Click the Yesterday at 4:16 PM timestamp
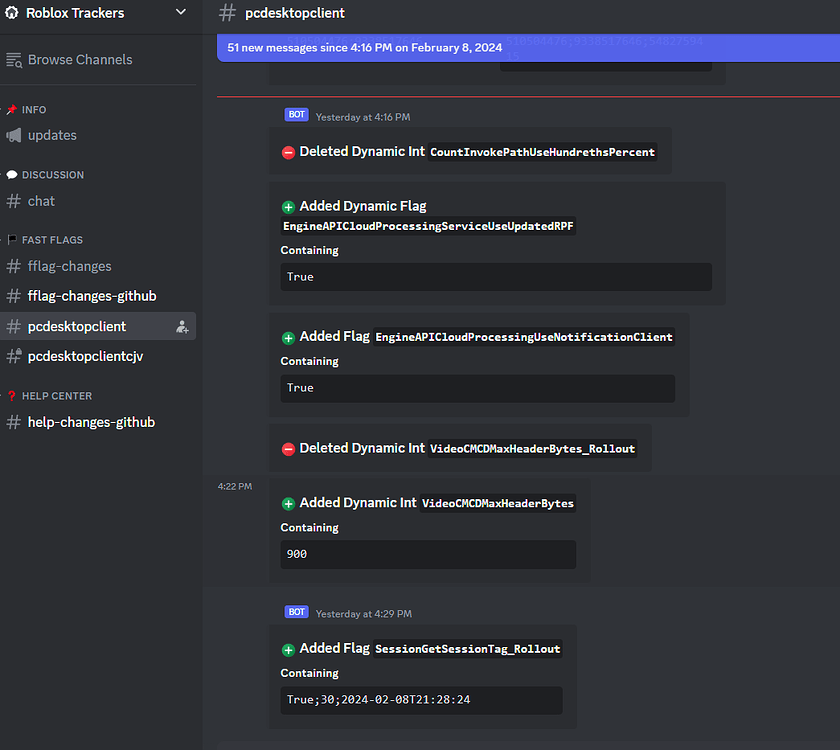Viewport: 840px width, 750px height. [x=363, y=117]
